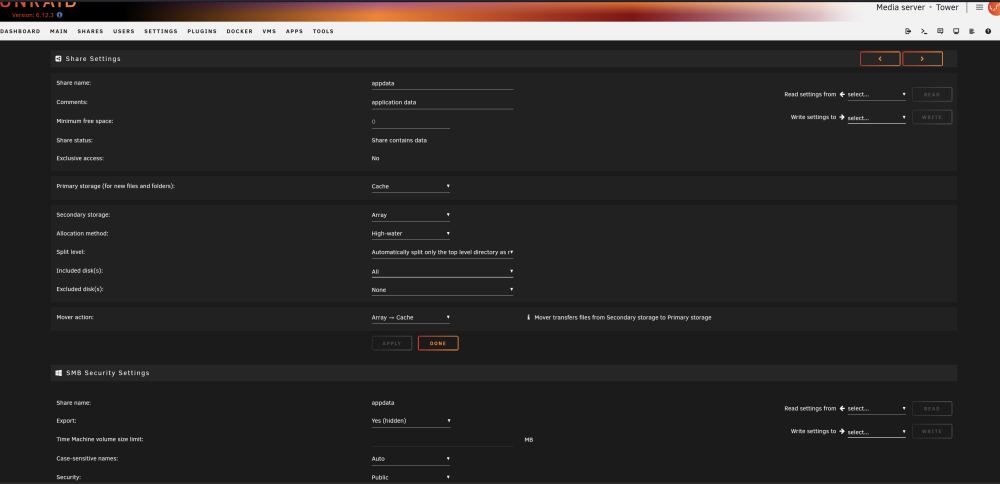Open the feedback speech-bubble icon
Screen dimensions: 1000x484
[x=940, y=31]
